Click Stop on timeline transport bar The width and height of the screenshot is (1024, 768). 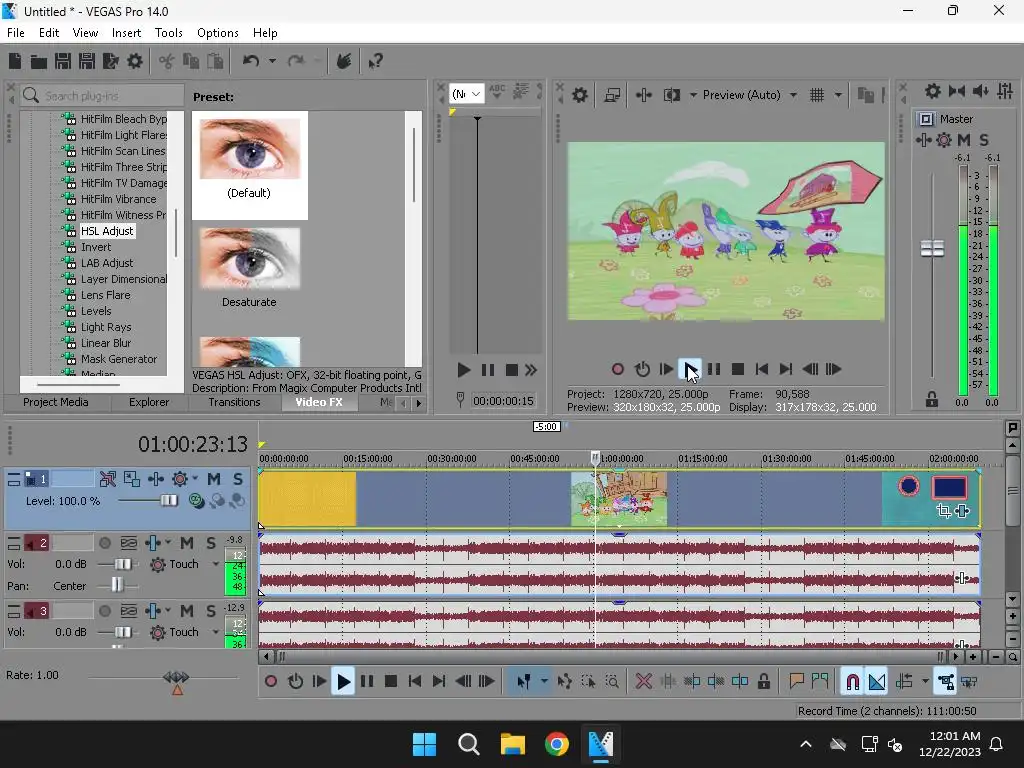pos(391,682)
